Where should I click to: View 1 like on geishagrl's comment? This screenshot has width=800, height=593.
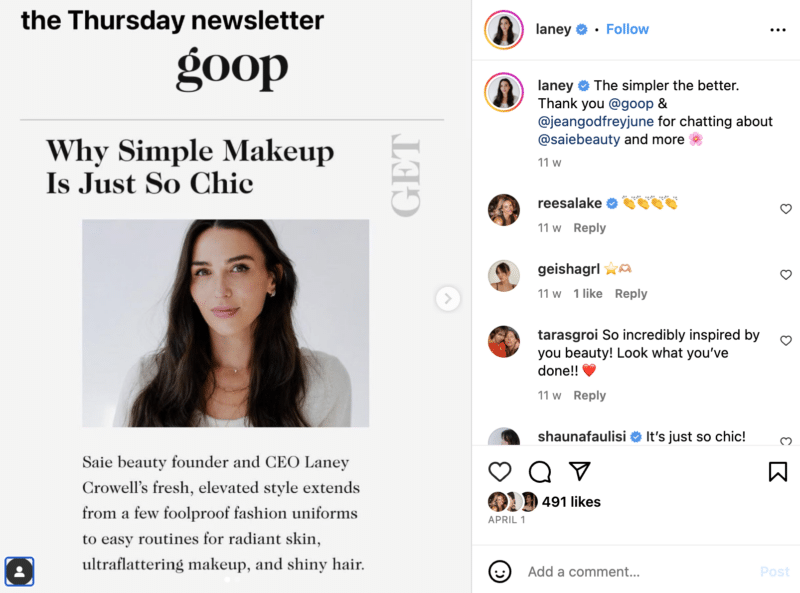pyautogui.click(x=587, y=293)
